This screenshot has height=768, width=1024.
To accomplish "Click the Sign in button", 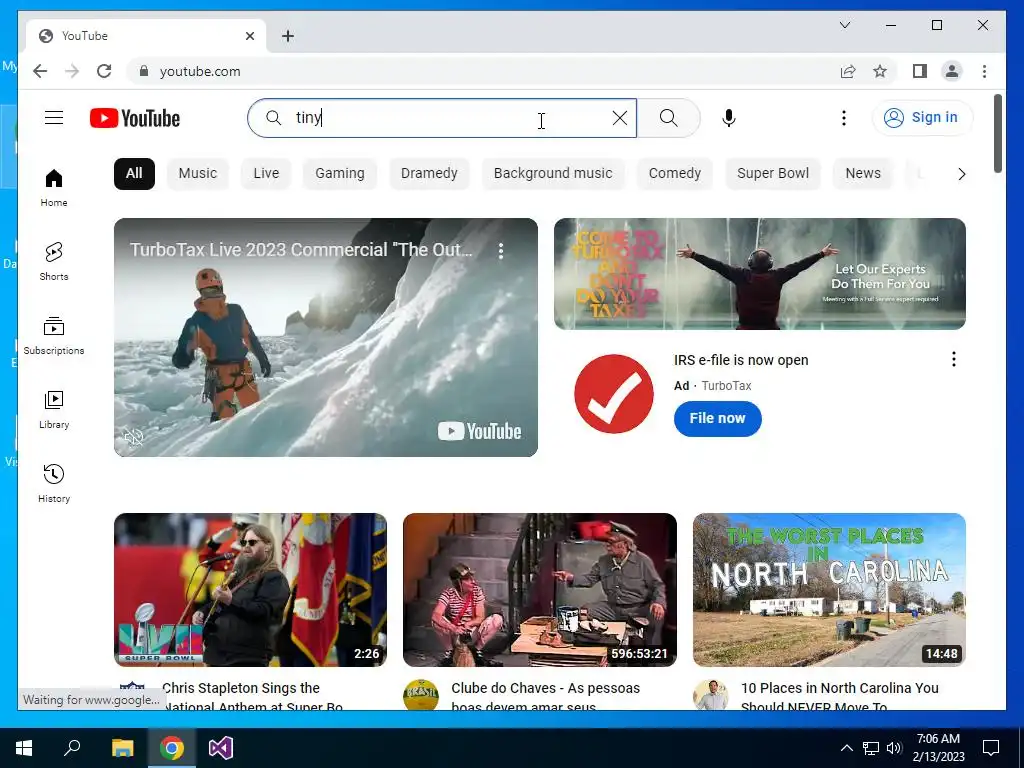I will point(922,118).
